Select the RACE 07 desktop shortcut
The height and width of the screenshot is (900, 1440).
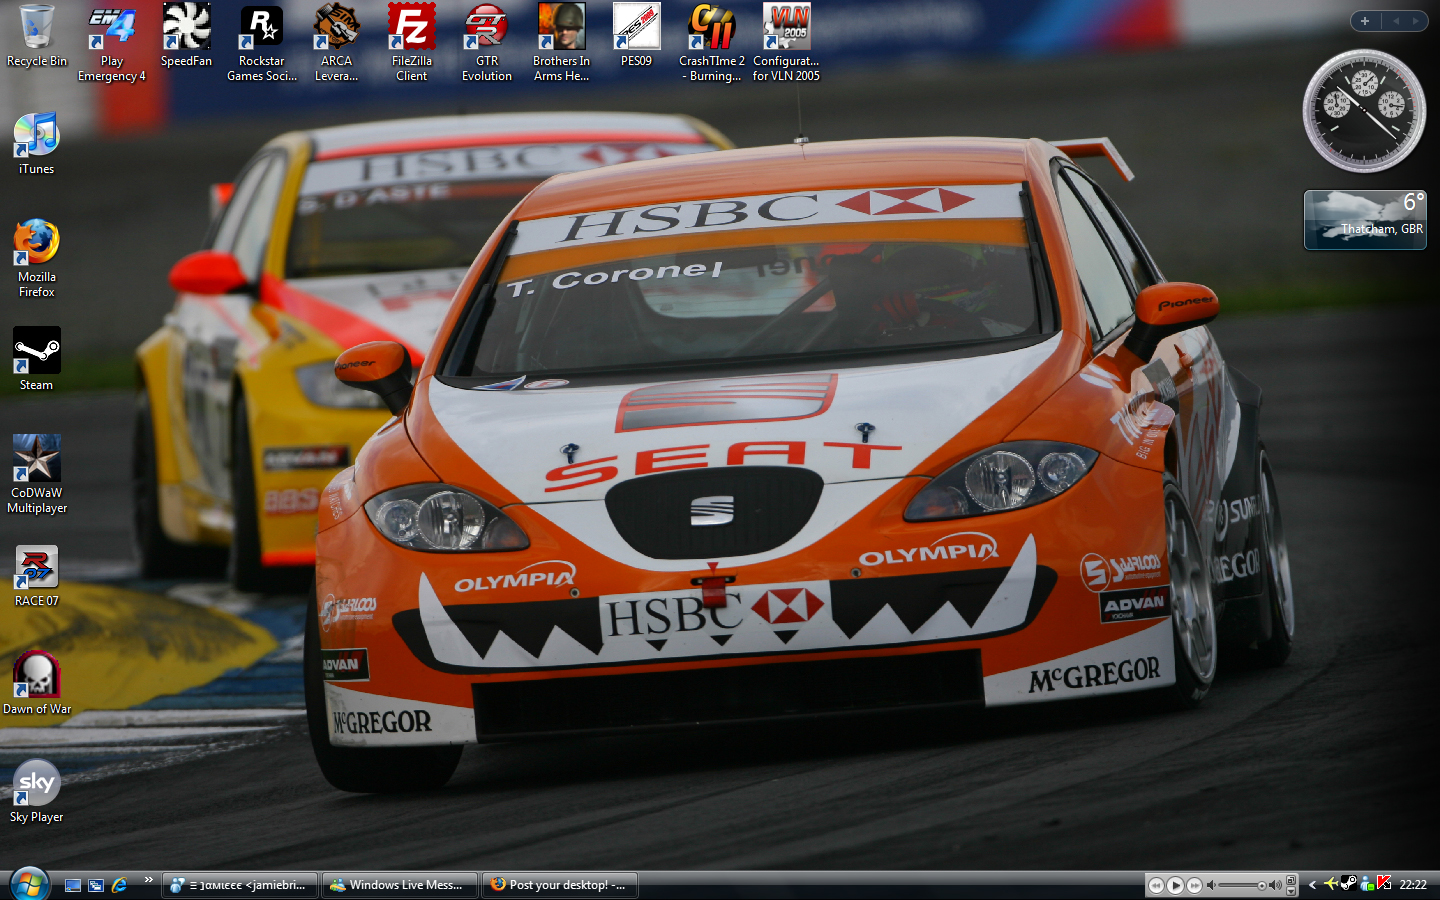pyautogui.click(x=36, y=577)
